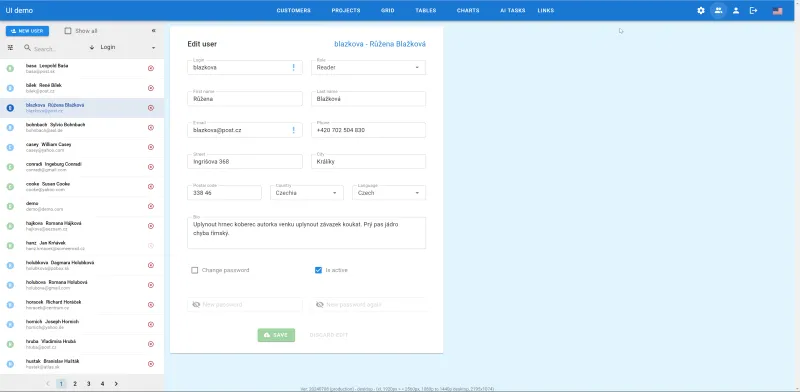Open the US flag language selector
Viewport: 800px width, 392px height.
778,11
